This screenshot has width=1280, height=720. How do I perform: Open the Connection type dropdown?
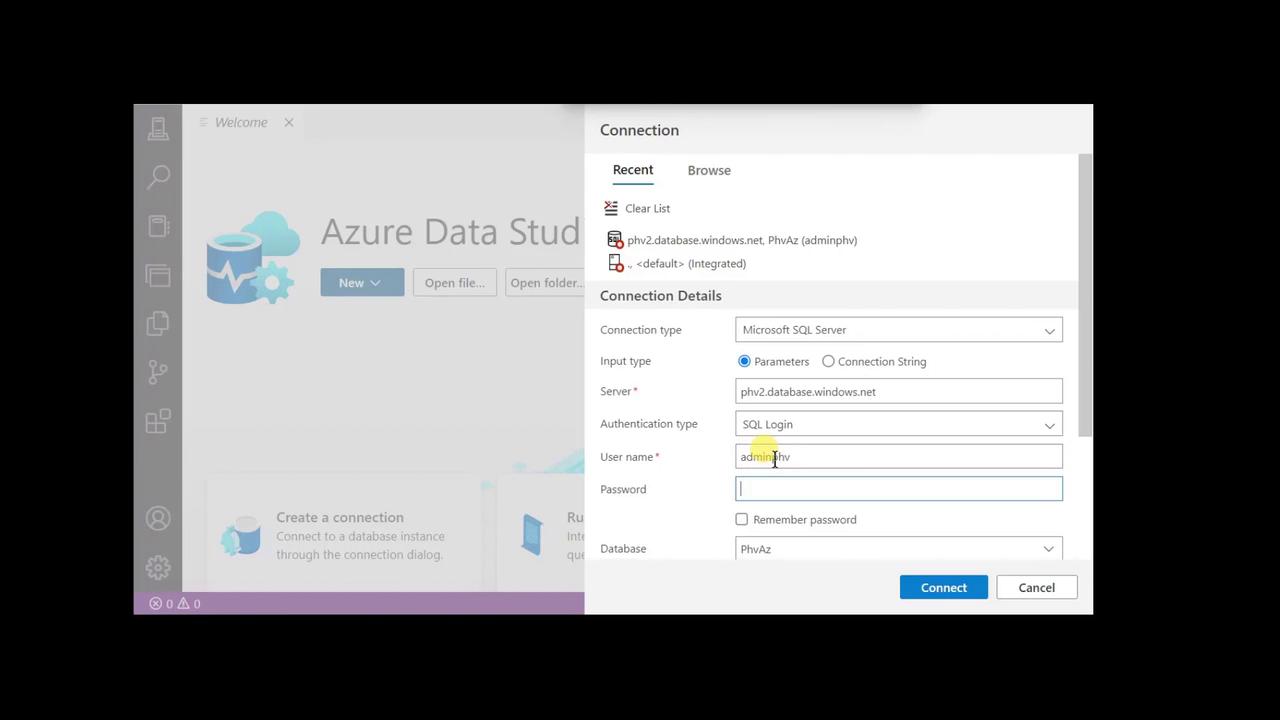pos(899,330)
